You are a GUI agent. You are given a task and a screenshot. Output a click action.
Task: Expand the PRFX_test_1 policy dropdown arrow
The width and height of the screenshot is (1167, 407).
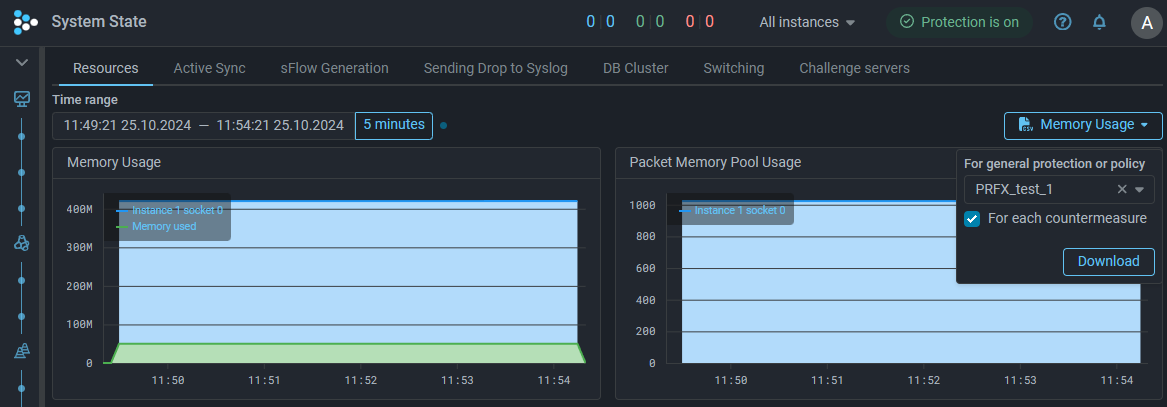[x=1139, y=189]
